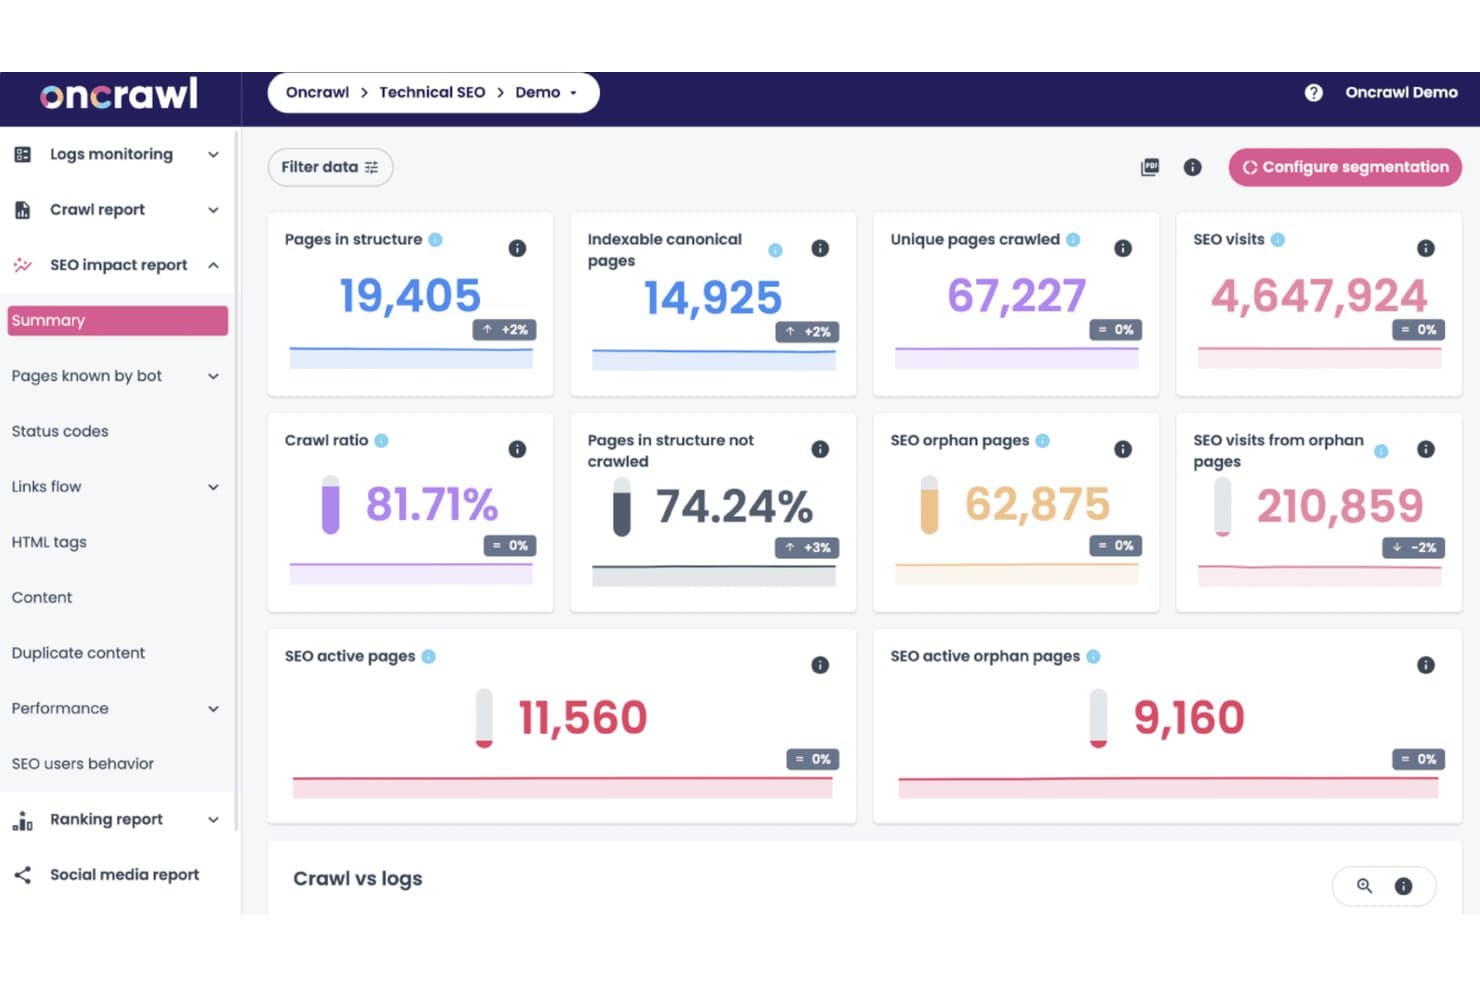Open info for Crawl ratio card
Viewport: 1480px width, 987px height.
[517, 449]
